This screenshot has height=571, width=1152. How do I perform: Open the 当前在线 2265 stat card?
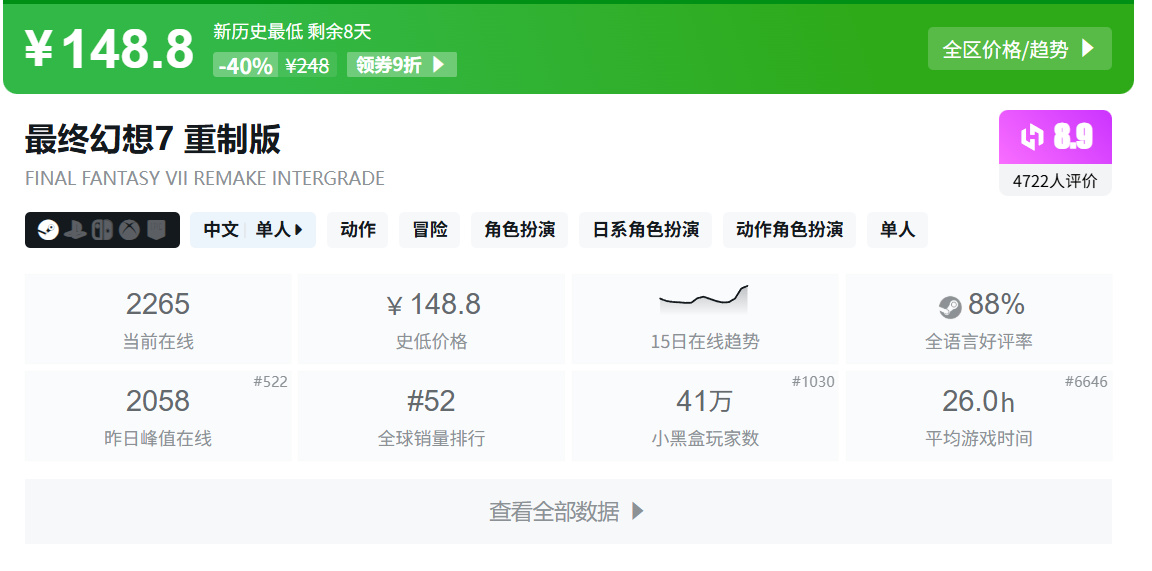tap(158, 319)
